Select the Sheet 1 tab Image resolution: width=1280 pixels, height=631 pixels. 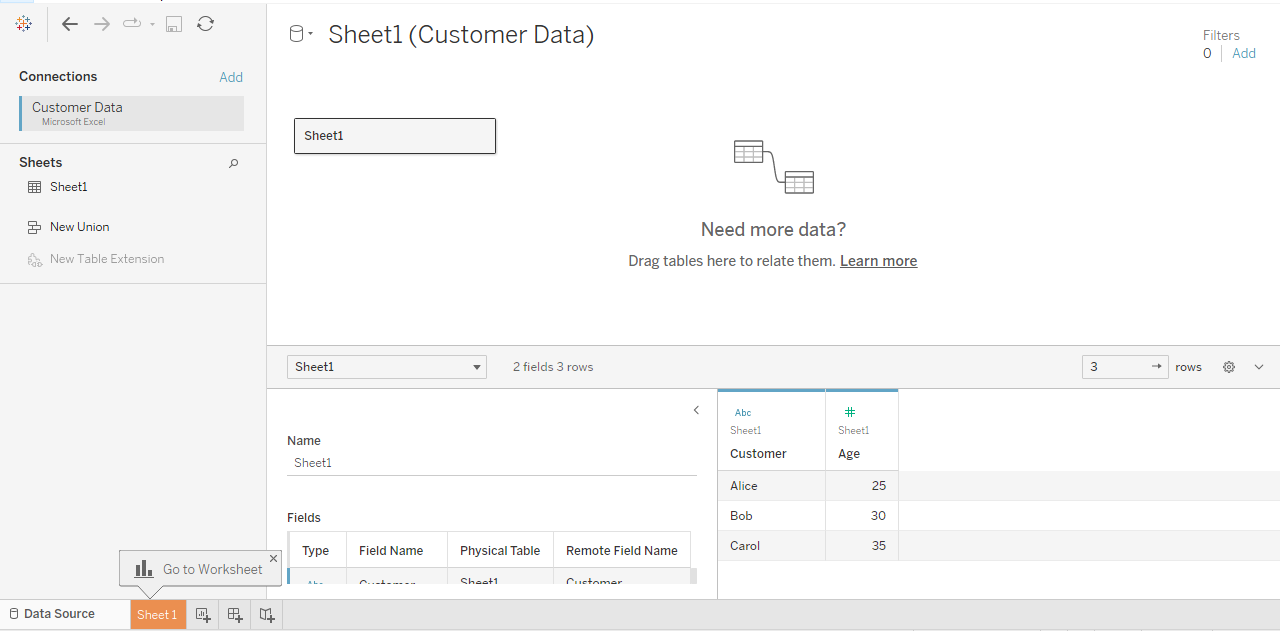click(x=157, y=614)
